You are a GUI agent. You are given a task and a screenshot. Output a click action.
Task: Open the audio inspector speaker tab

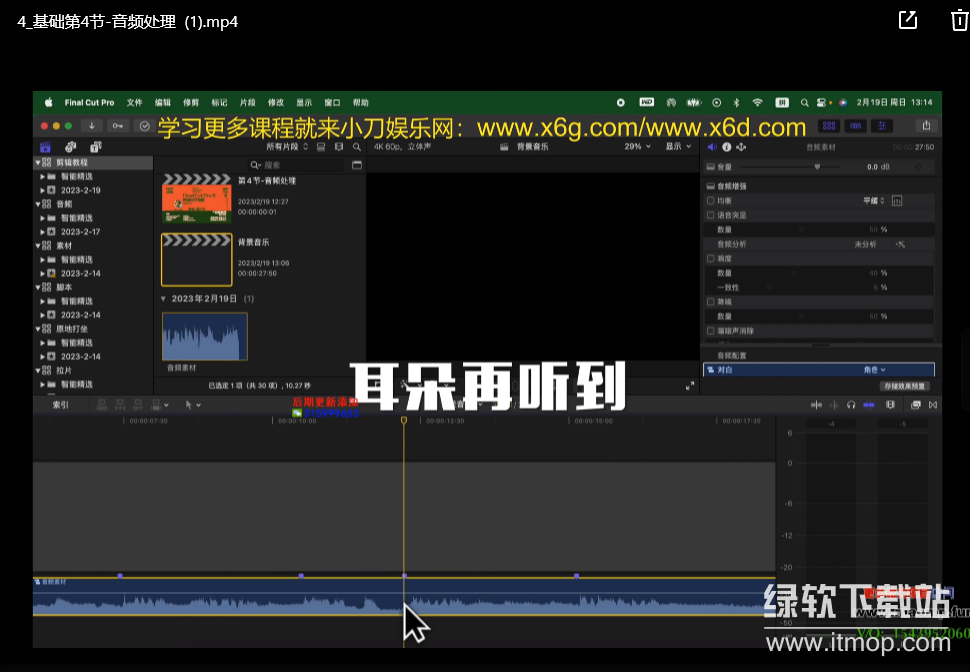711,147
